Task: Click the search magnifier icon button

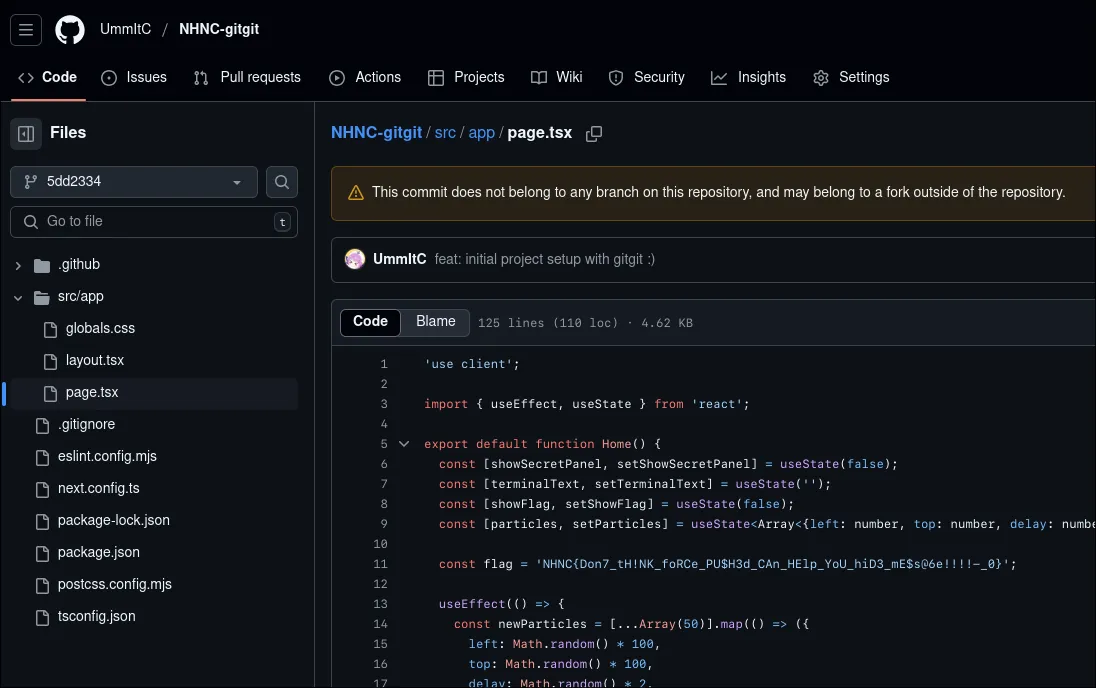Action: [282, 182]
